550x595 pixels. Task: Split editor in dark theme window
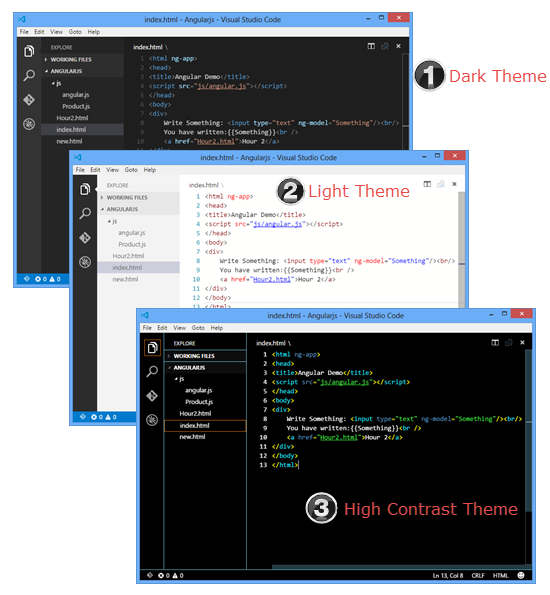click(371, 46)
